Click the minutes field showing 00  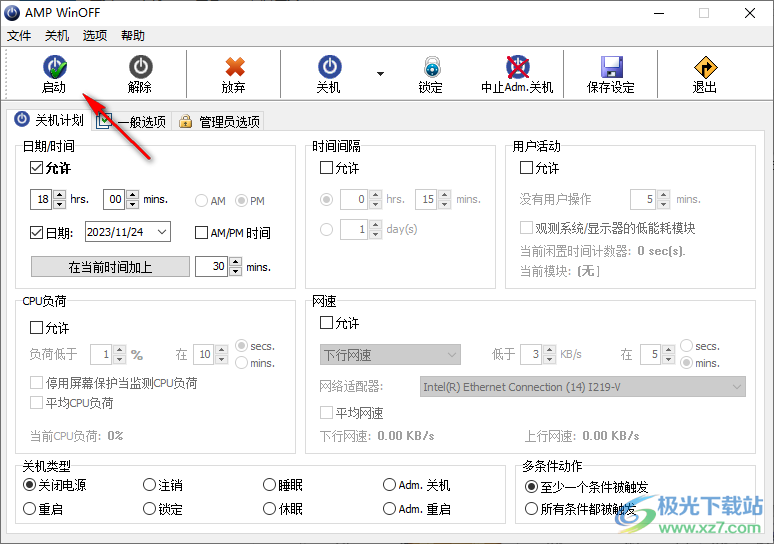click(115, 199)
